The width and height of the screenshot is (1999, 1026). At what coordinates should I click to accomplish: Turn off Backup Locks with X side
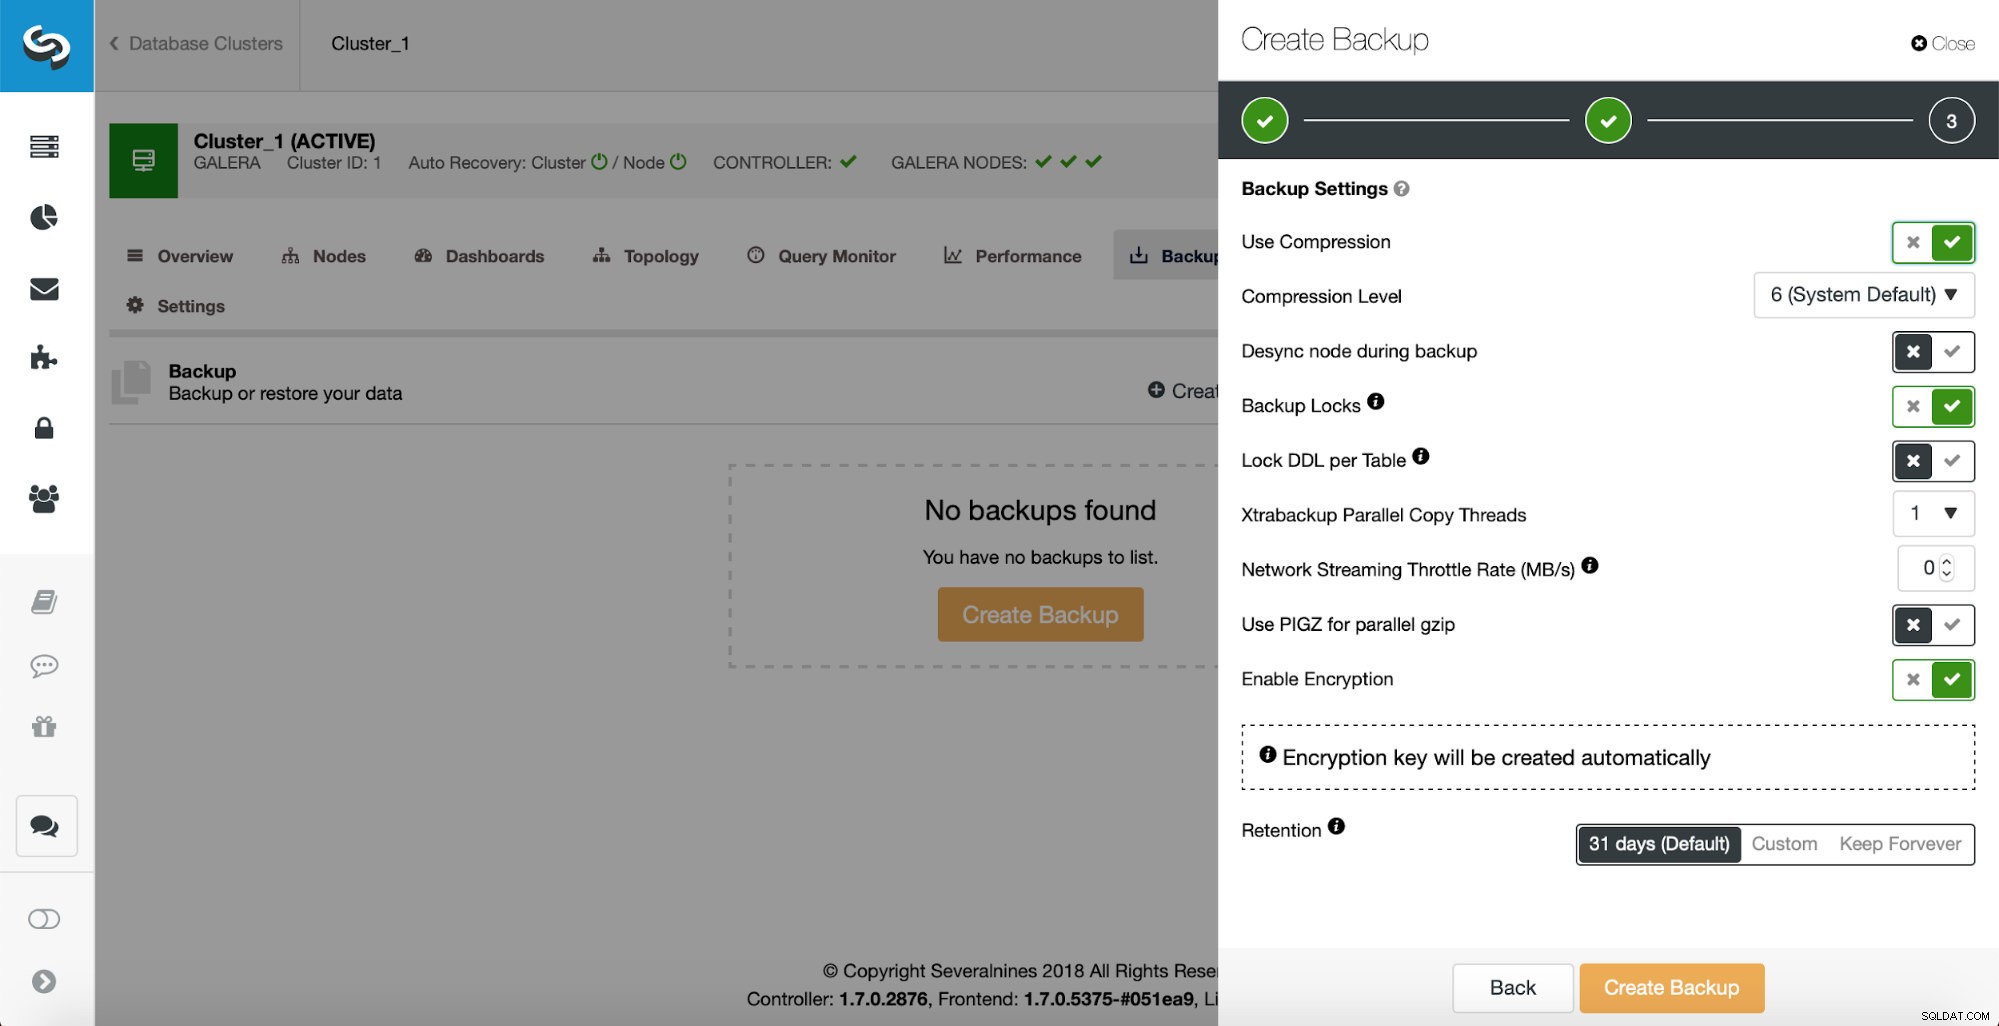pos(1913,406)
